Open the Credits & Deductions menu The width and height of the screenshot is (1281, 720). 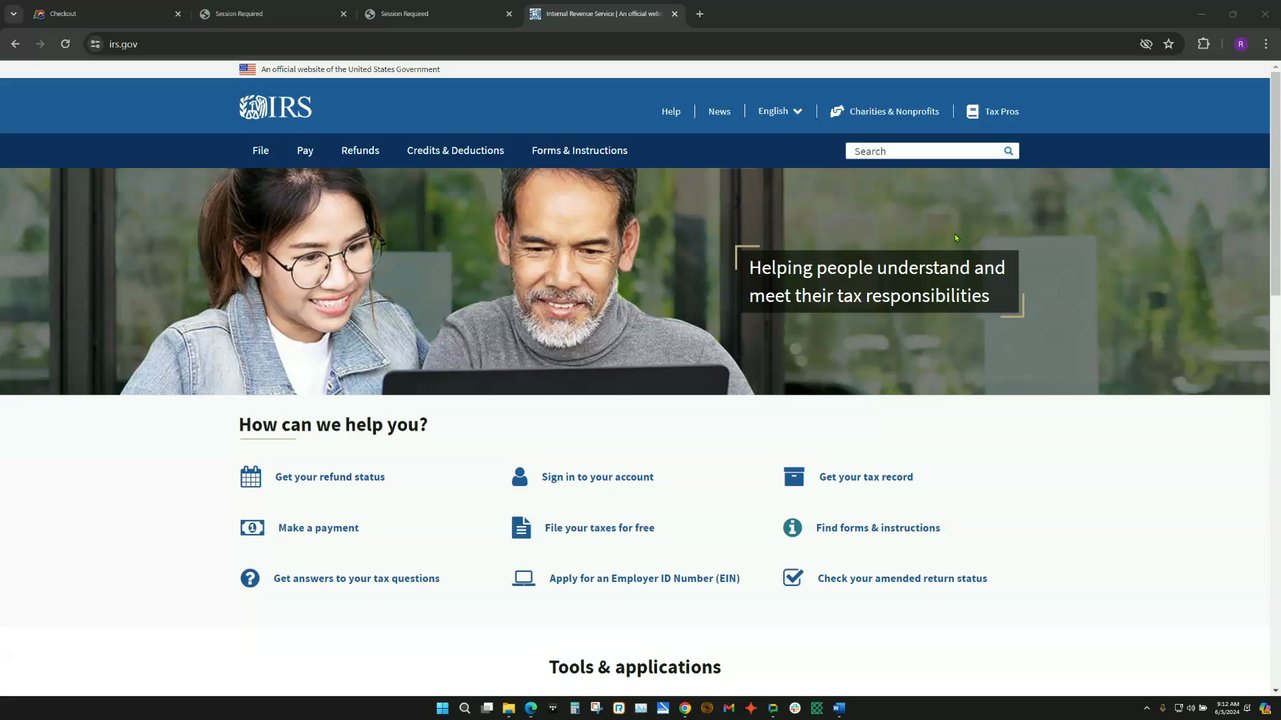pos(455,150)
